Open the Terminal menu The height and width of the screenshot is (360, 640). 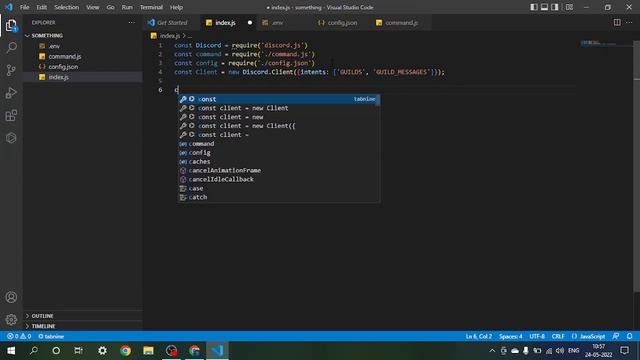pyautogui.click(x=151, y=7)
